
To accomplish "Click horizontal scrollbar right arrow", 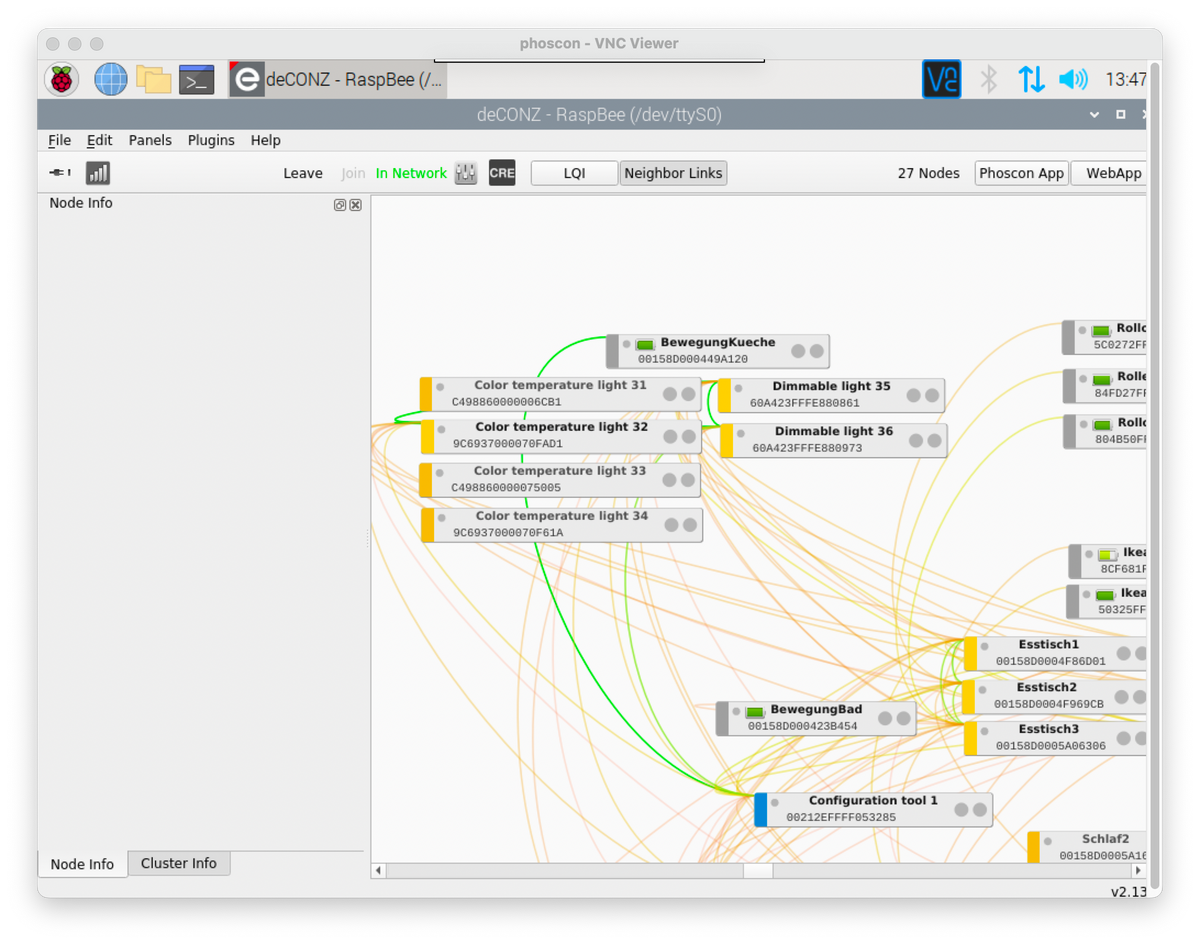I will (1138, 871).
